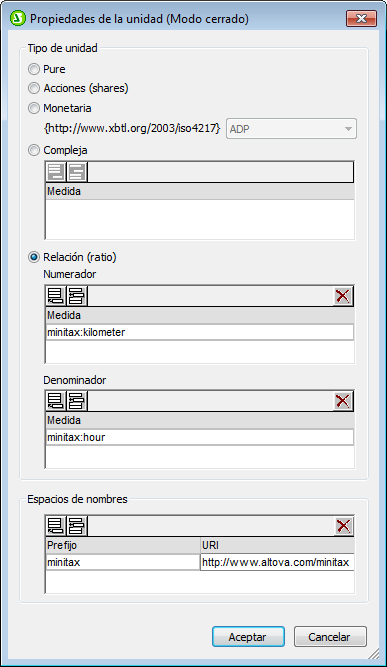
Task: Click the minitax prefix cell
Action: (x=122, y=562)
